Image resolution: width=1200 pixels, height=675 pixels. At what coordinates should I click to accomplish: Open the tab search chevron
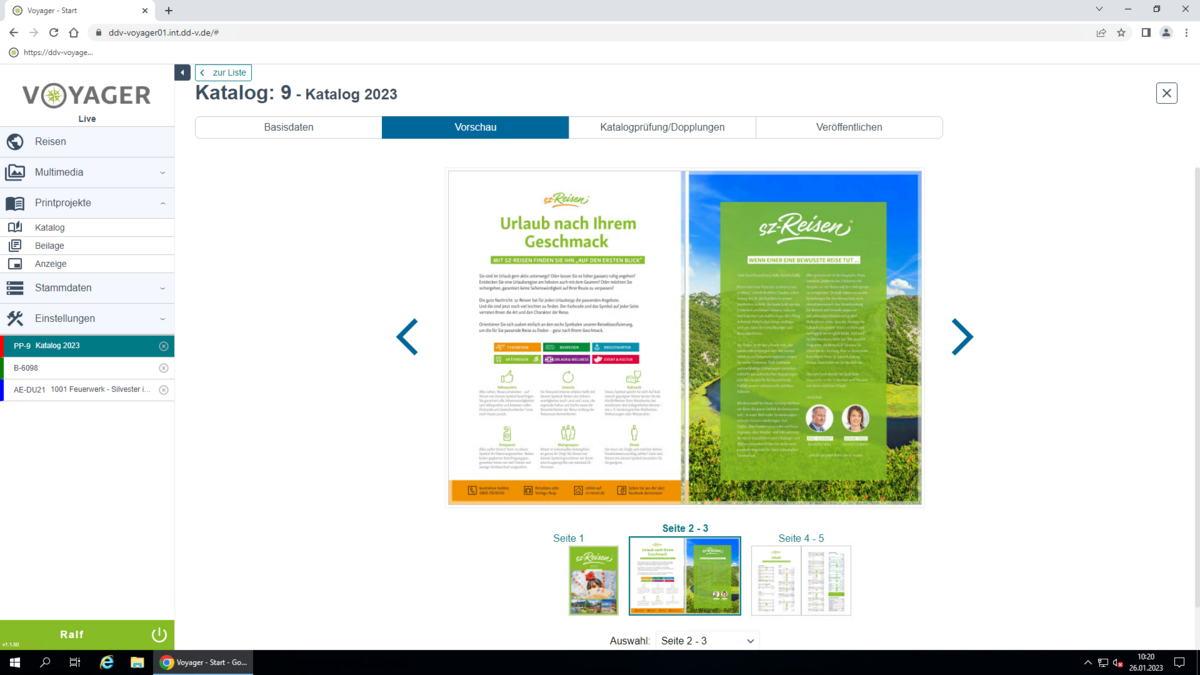(1099, 9)
